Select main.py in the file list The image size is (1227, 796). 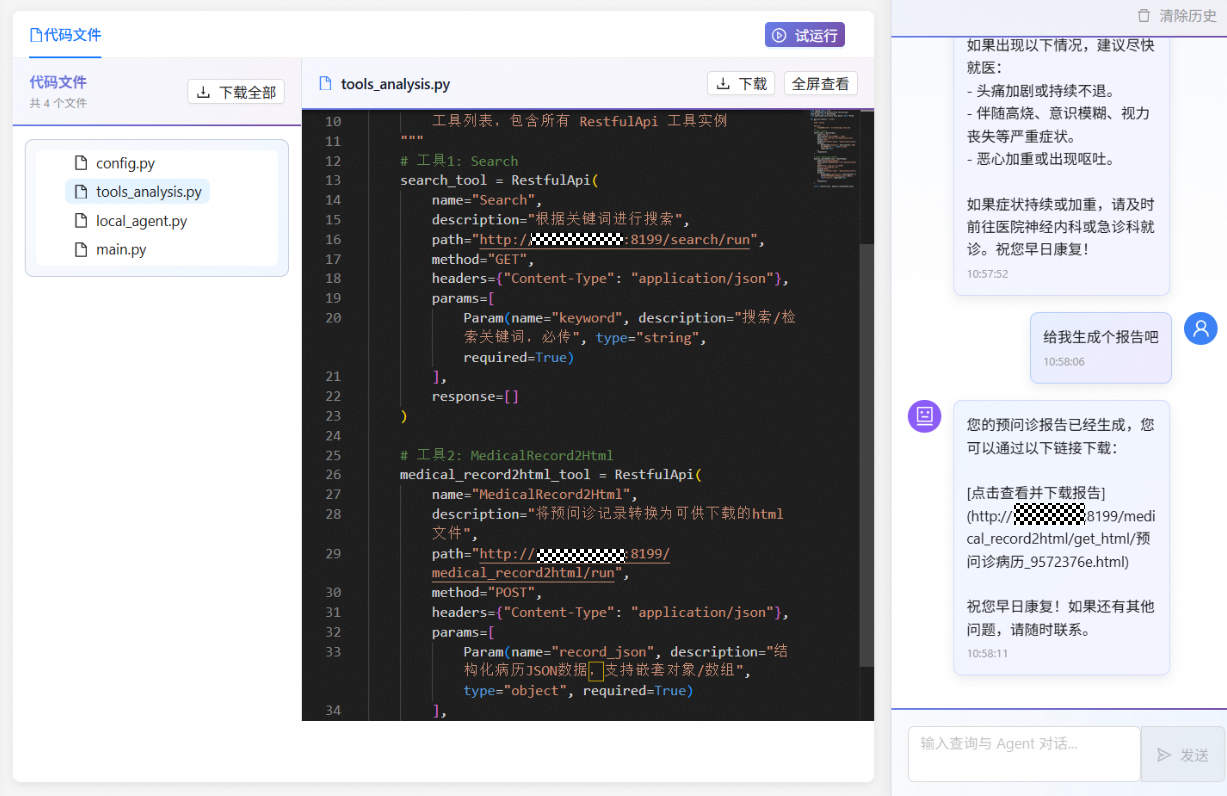120,249
